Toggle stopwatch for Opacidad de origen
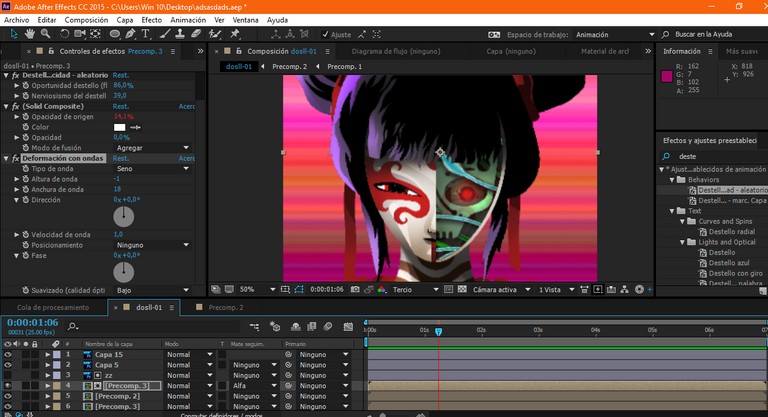Viewport: 768px width, 417px height. tap(25, 117)
